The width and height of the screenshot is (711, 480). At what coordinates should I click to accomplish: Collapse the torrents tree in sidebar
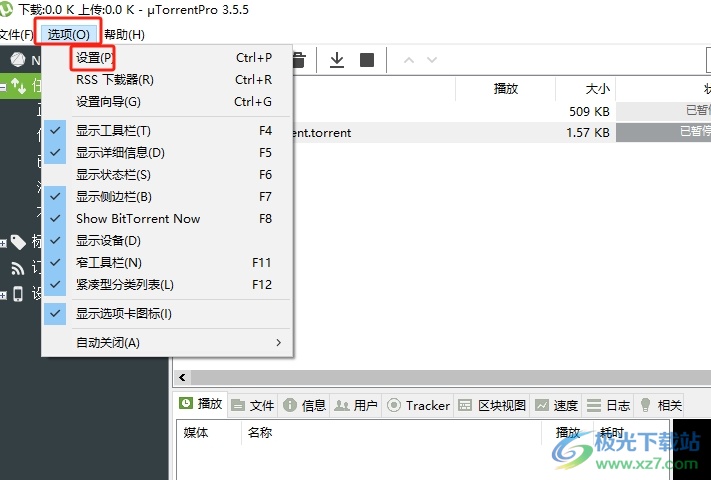3,85
